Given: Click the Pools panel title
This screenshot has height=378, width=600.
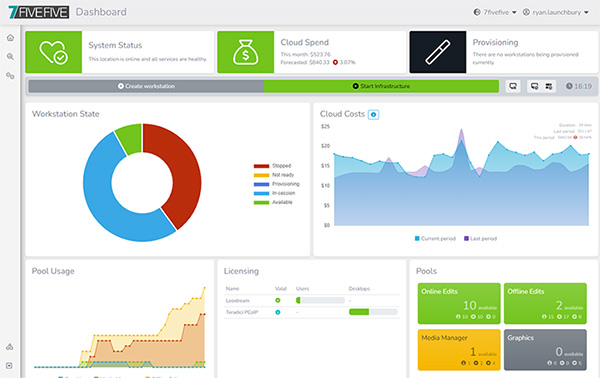Looking at the screenshot, I should (426, 271).
